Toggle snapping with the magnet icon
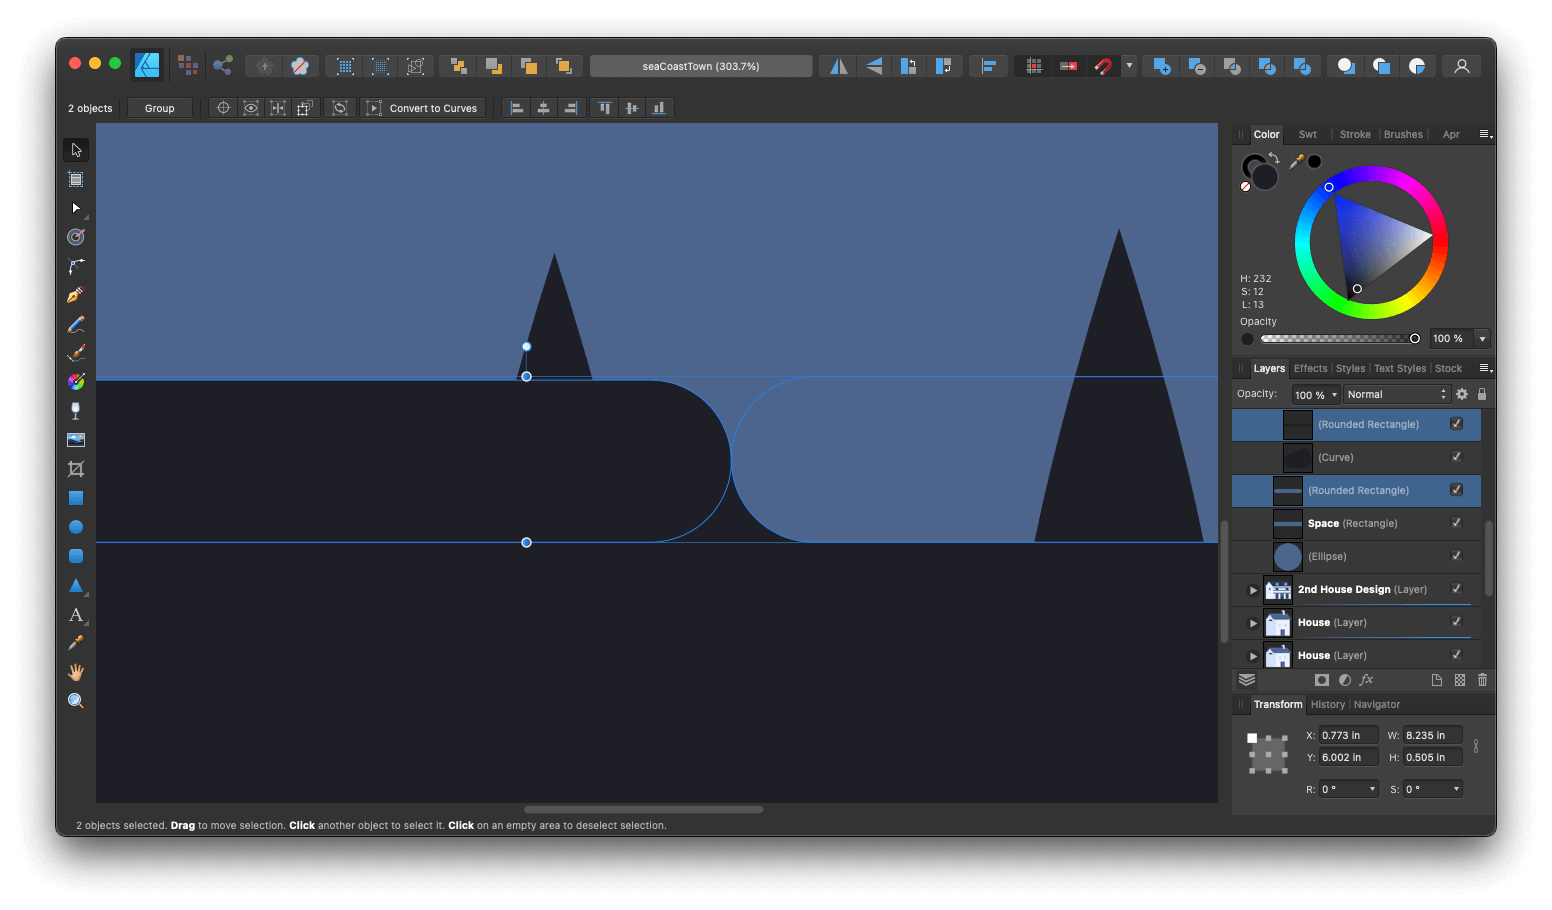Image resolution: width=1552 pixels, height=910 pixels. pos(1103,65)
